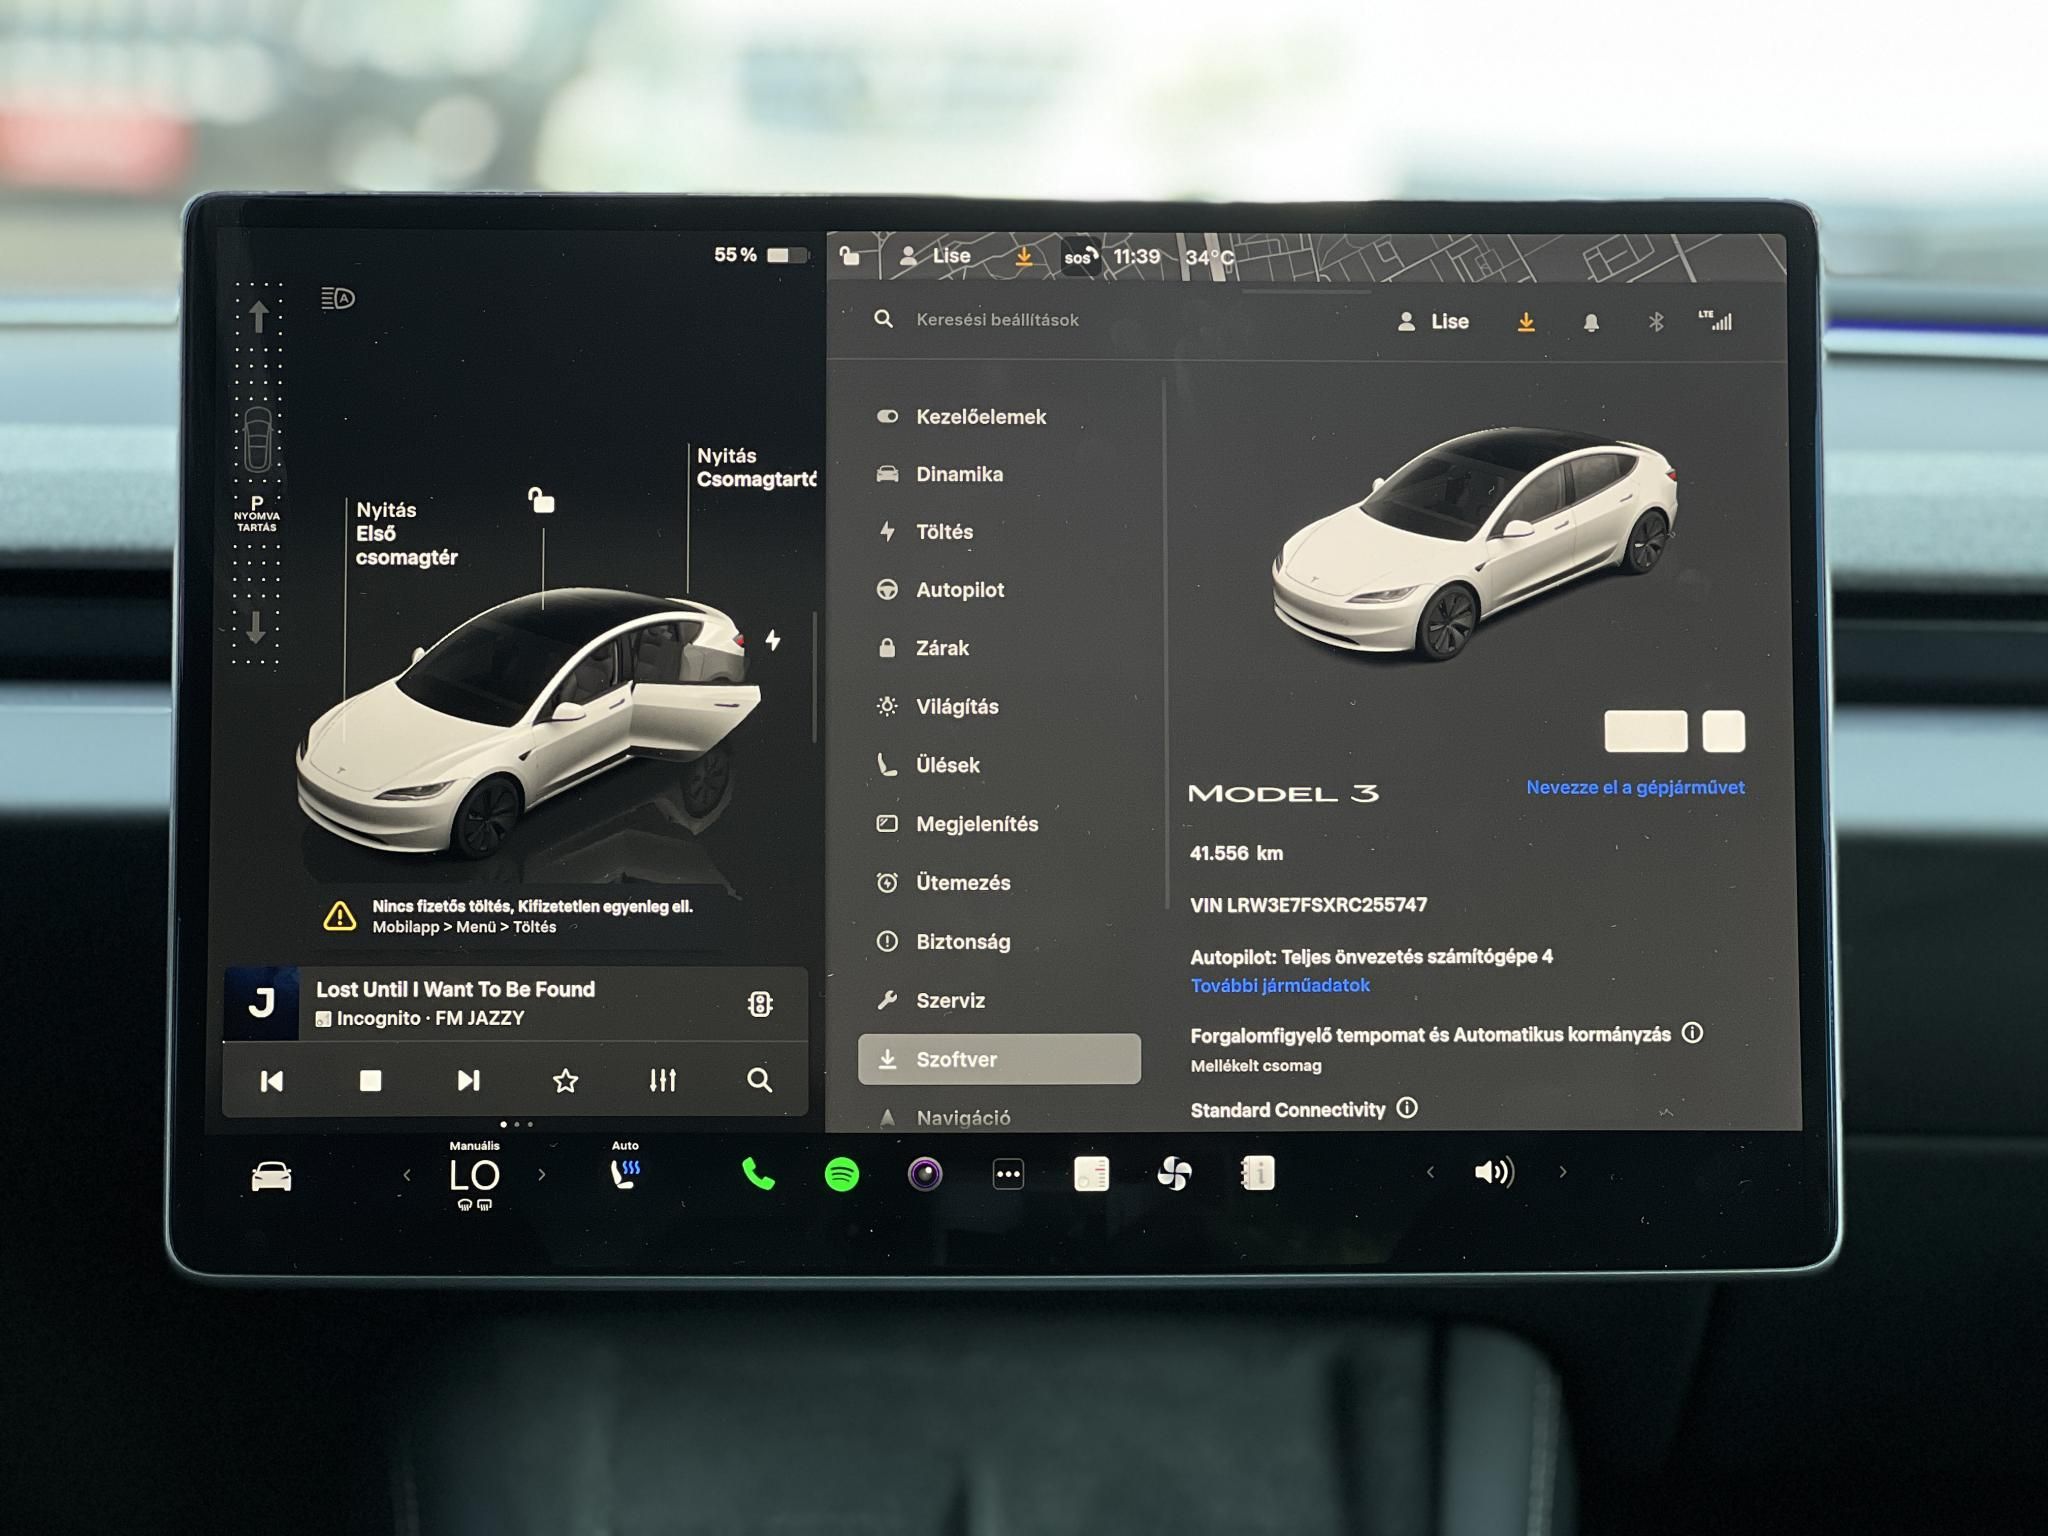
Task: Open the owner's manual app
Action: (x=1257, y=1173)
